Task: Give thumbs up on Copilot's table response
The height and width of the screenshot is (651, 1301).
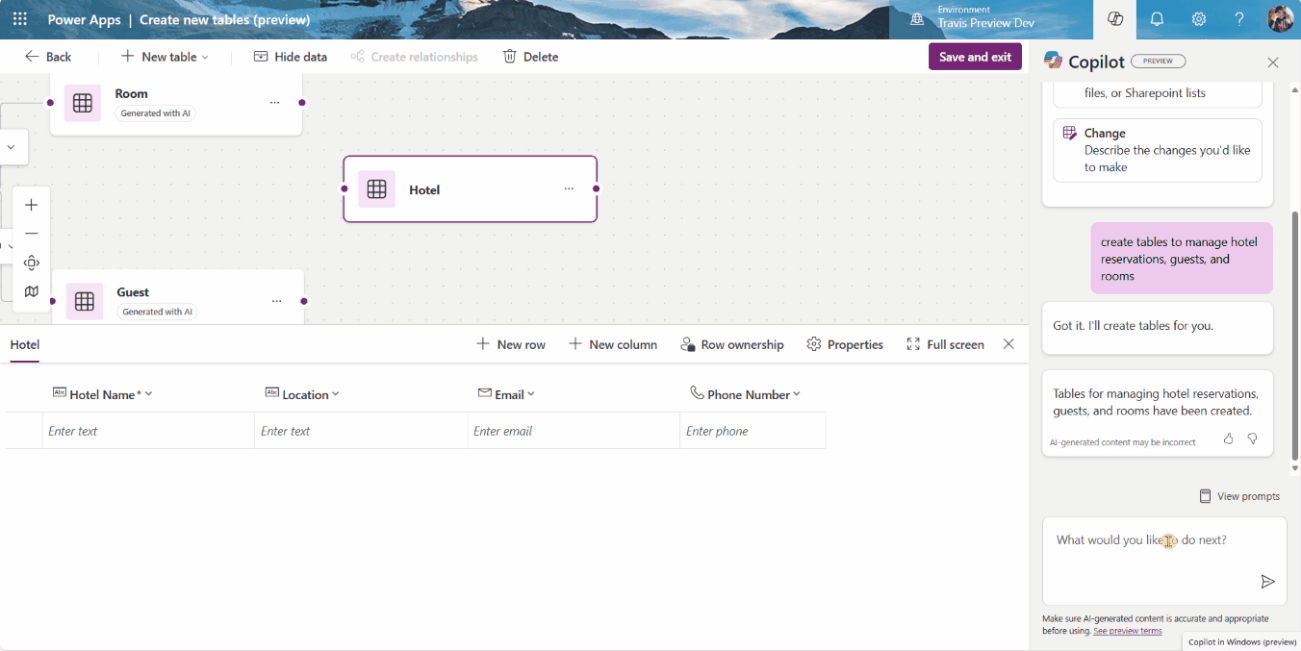Action: [1228, 438]
